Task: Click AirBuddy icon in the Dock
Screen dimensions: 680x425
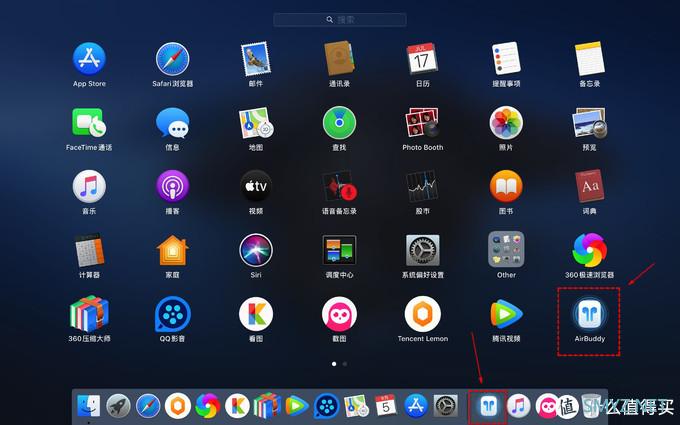Action: click(x=488, y=406)
